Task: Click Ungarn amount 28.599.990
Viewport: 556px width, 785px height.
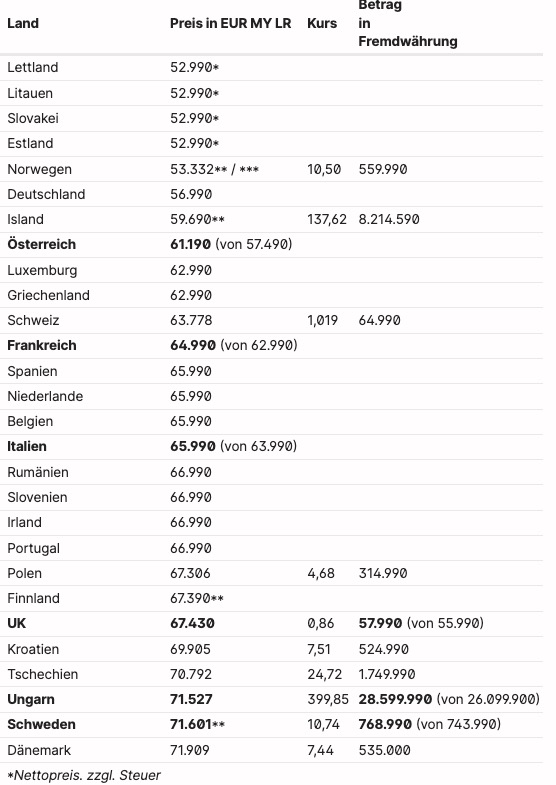Action: (x=395, y=699)
